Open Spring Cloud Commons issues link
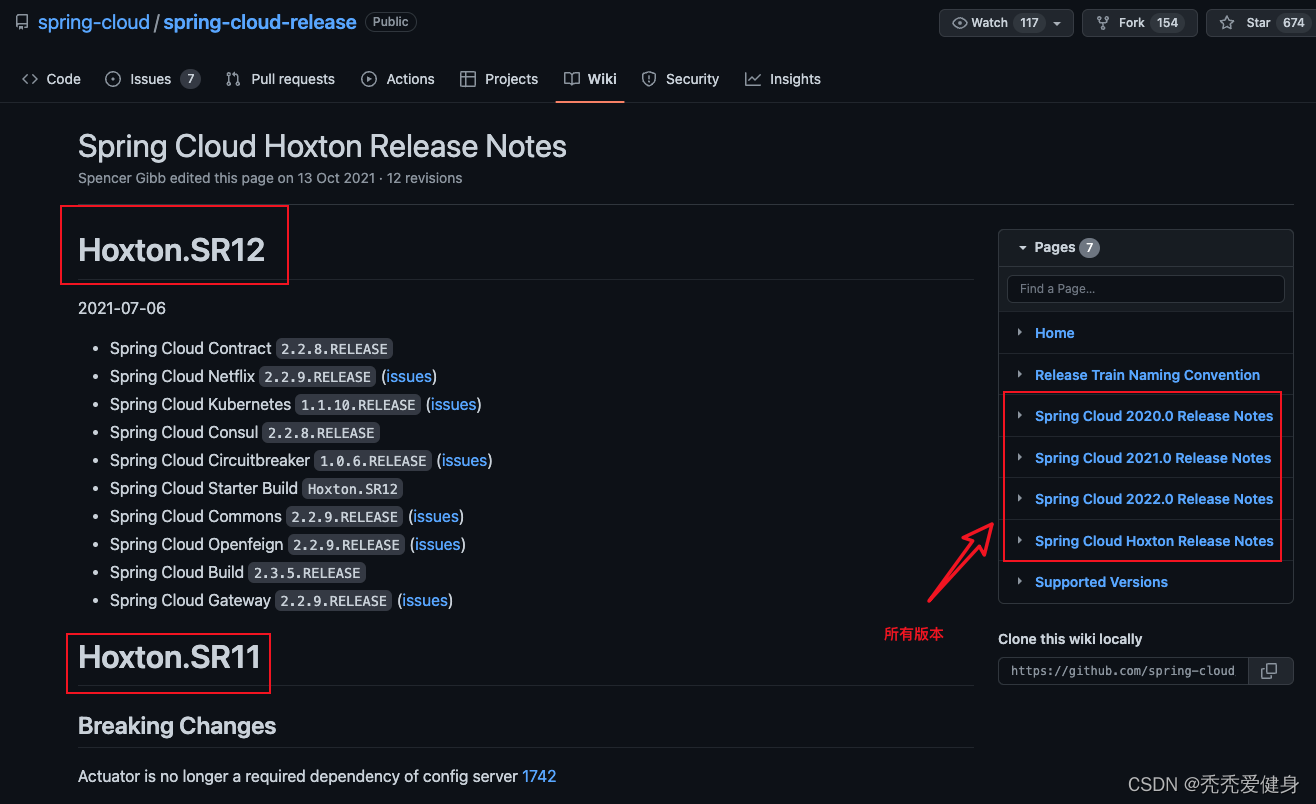This screenshot has height=804, width=1316. (x=436, y=517)
